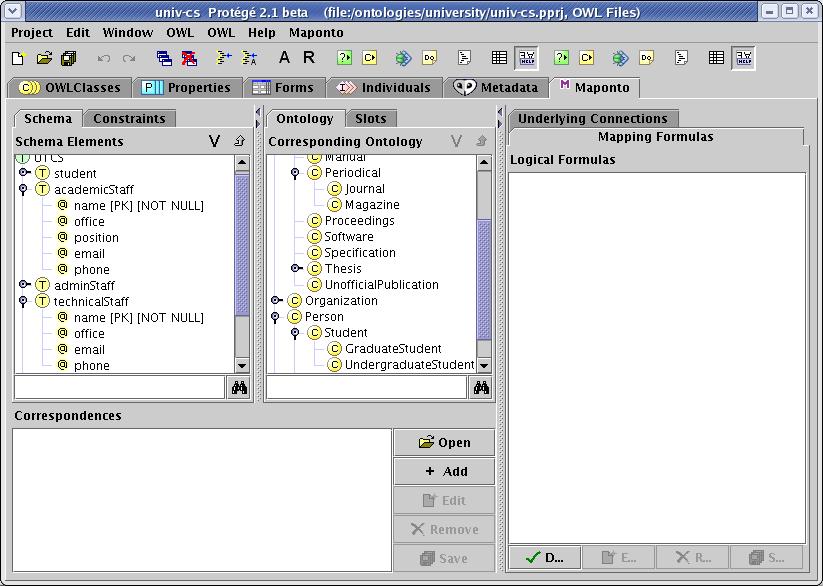This screenshot has width=823, height=586.
Task: Switch to the Constraints tab
Action: pos(129,119)
